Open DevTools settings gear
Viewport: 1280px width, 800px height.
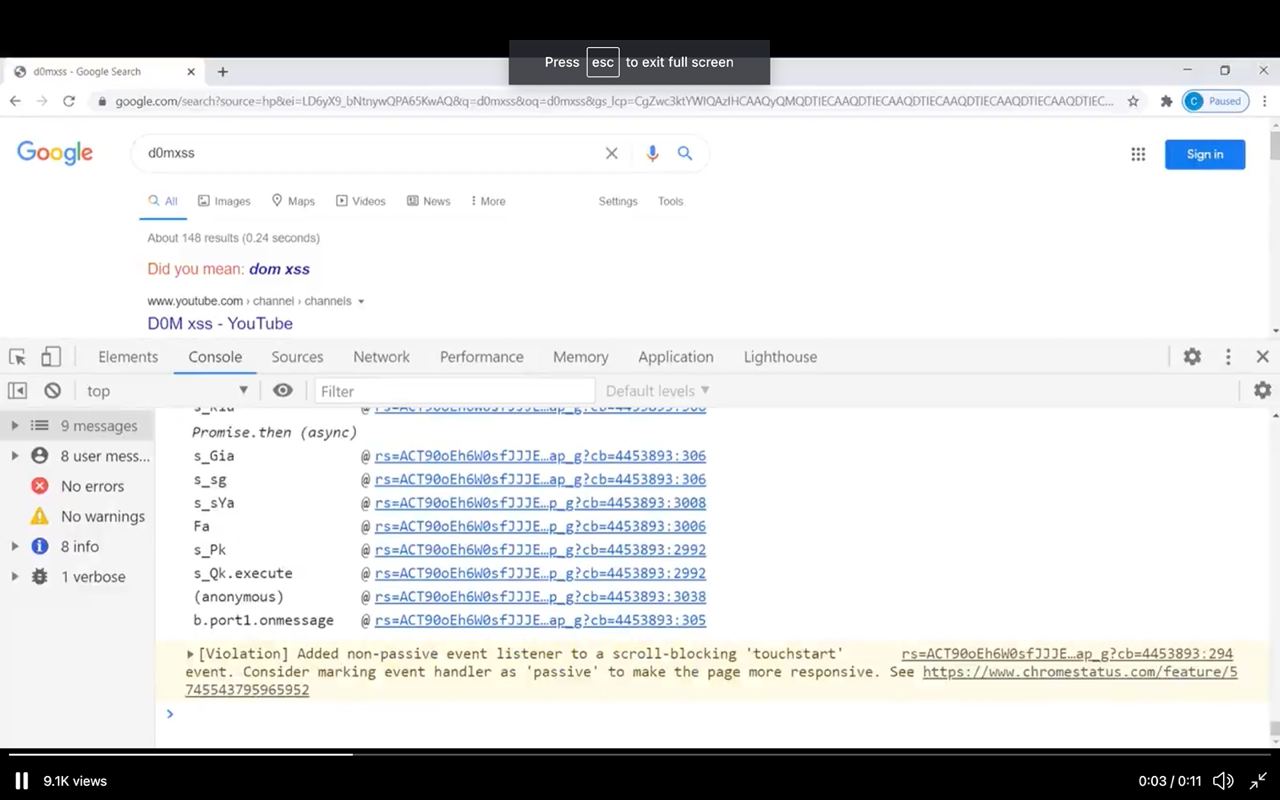pyautogui.click(x=1192, y=357)
